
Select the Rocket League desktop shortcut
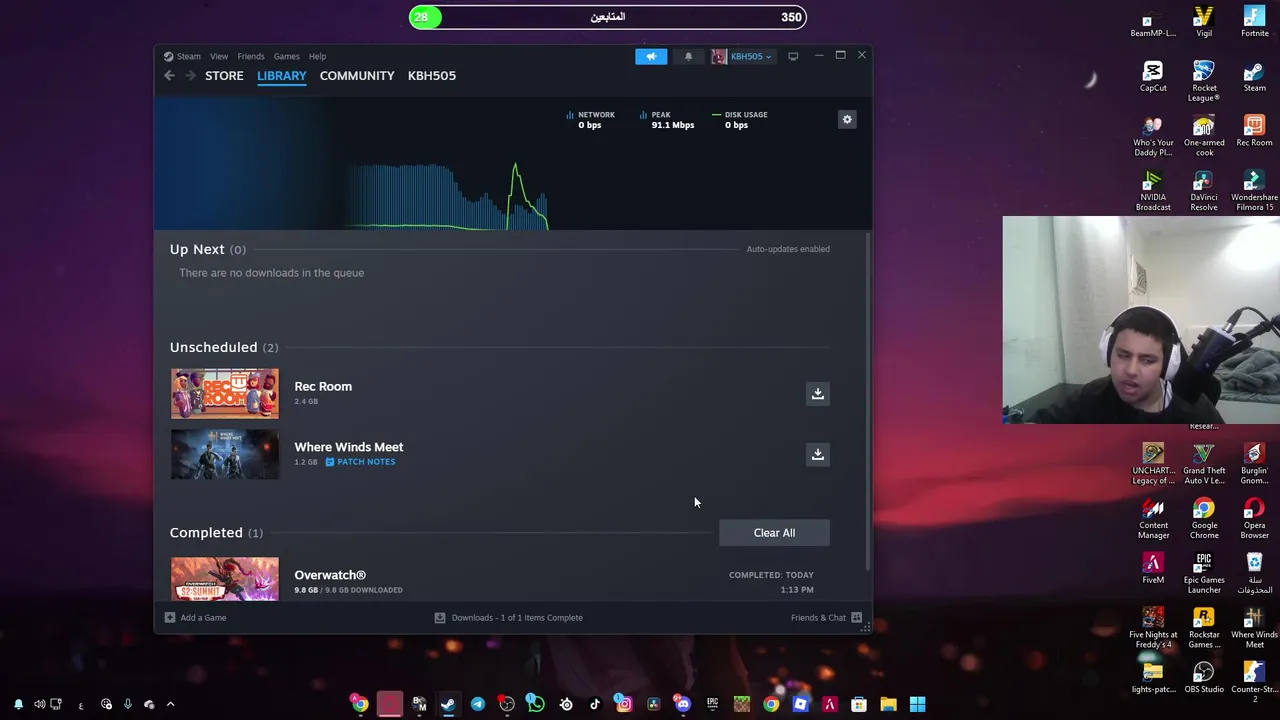(1204, 81)
